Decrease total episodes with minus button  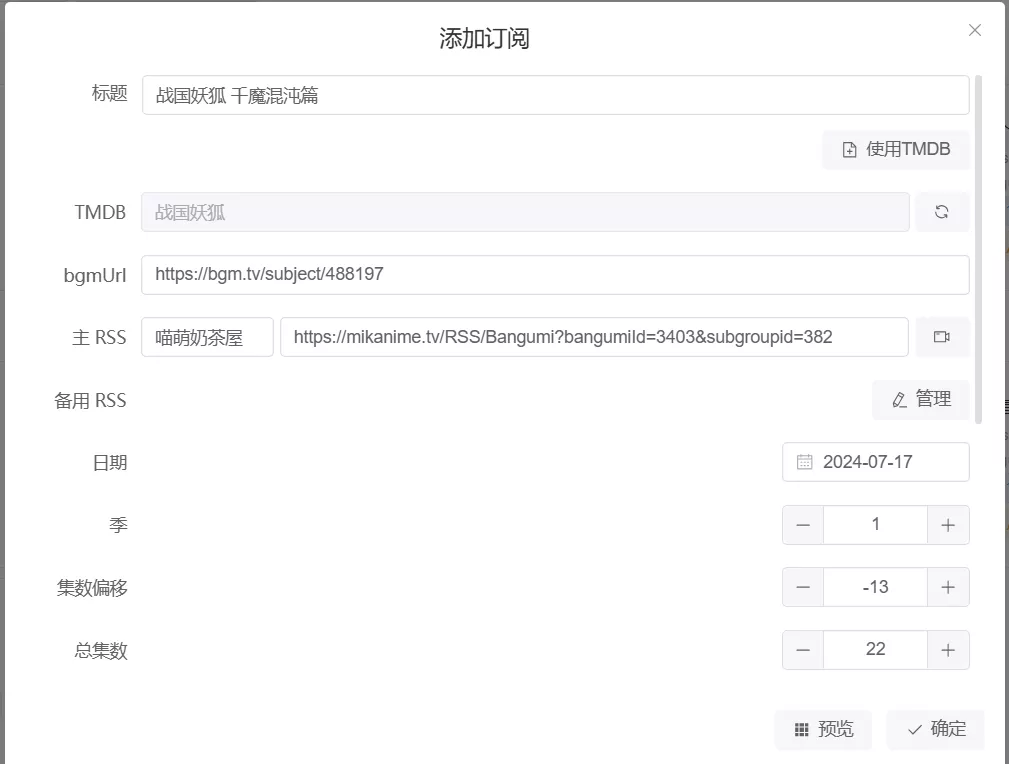[x=803, y=650]
